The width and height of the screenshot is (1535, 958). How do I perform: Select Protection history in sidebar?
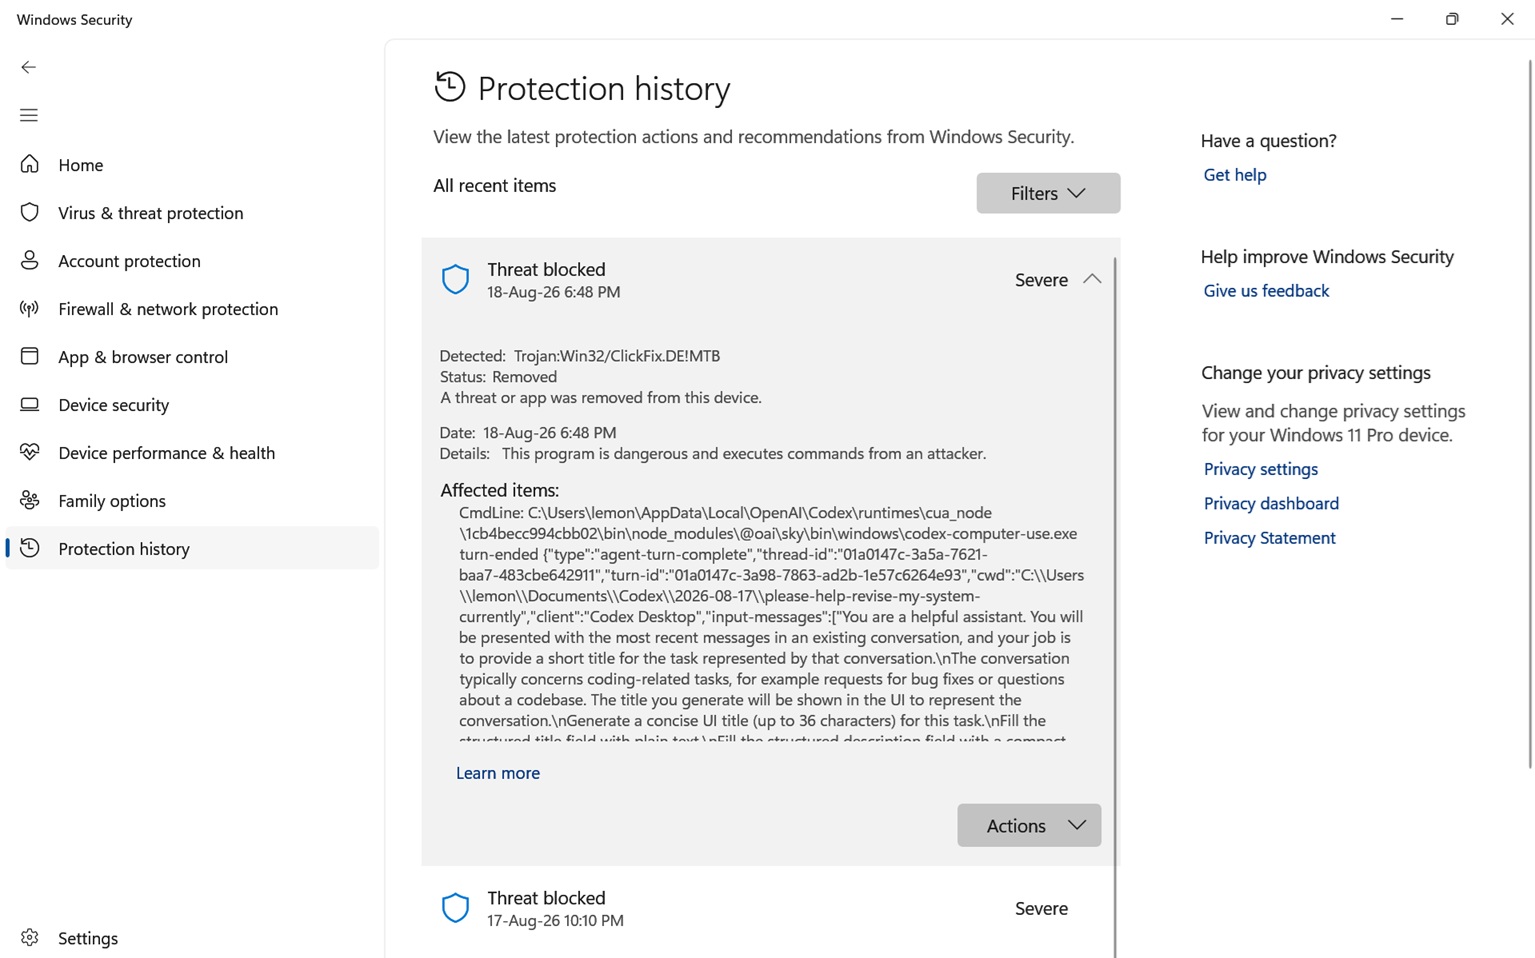pos(192,548)
